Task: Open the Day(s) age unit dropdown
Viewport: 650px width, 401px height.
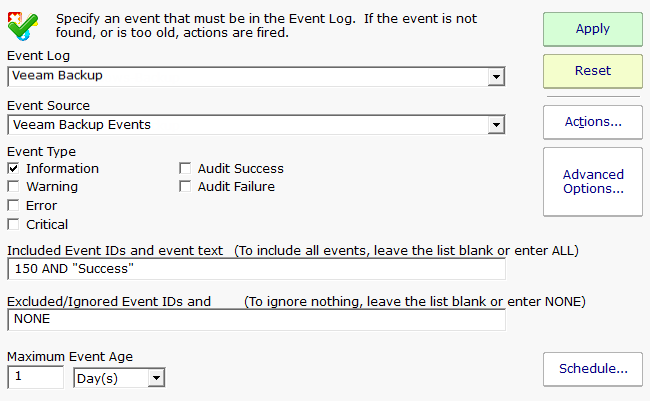Action: (156, 378)
